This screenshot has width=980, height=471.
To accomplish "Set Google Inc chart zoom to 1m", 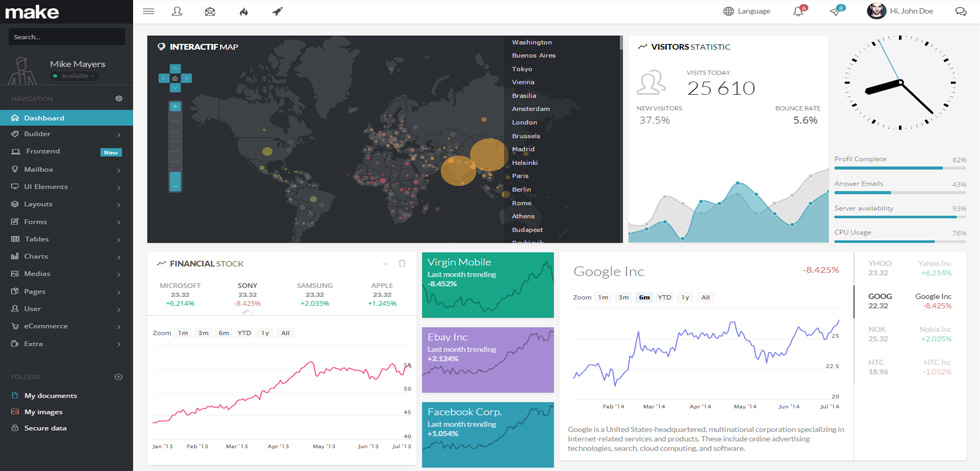I will 602,297.
